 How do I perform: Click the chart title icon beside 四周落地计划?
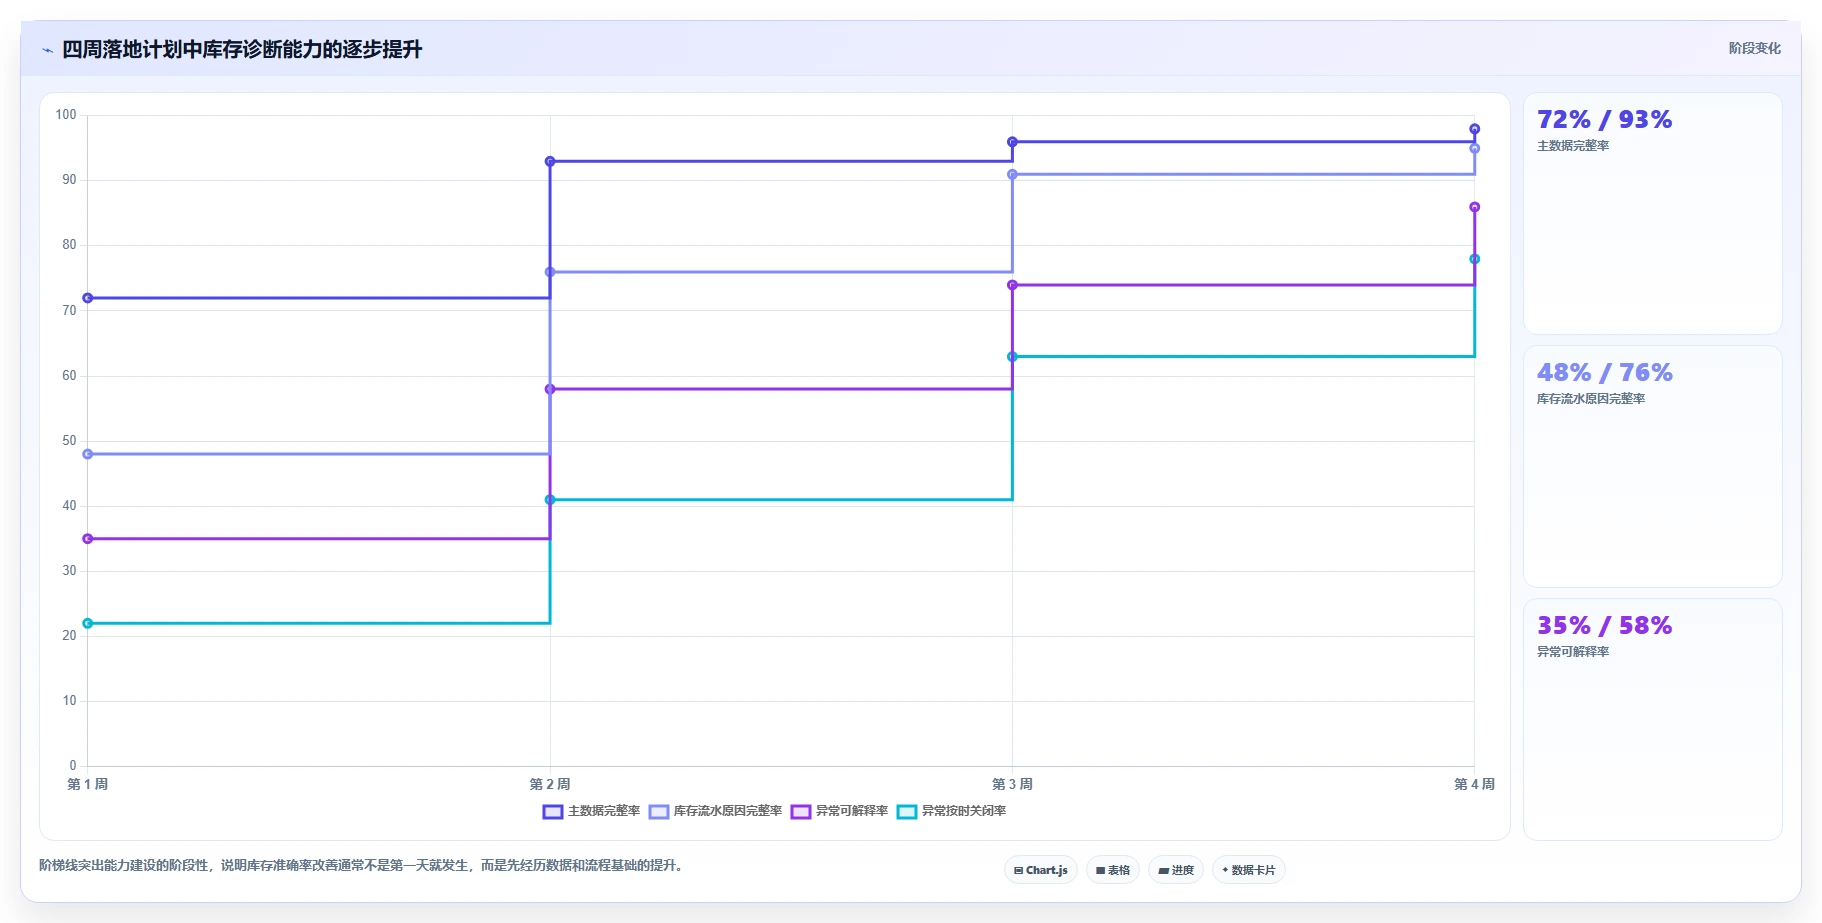click(x=47, y=50)
